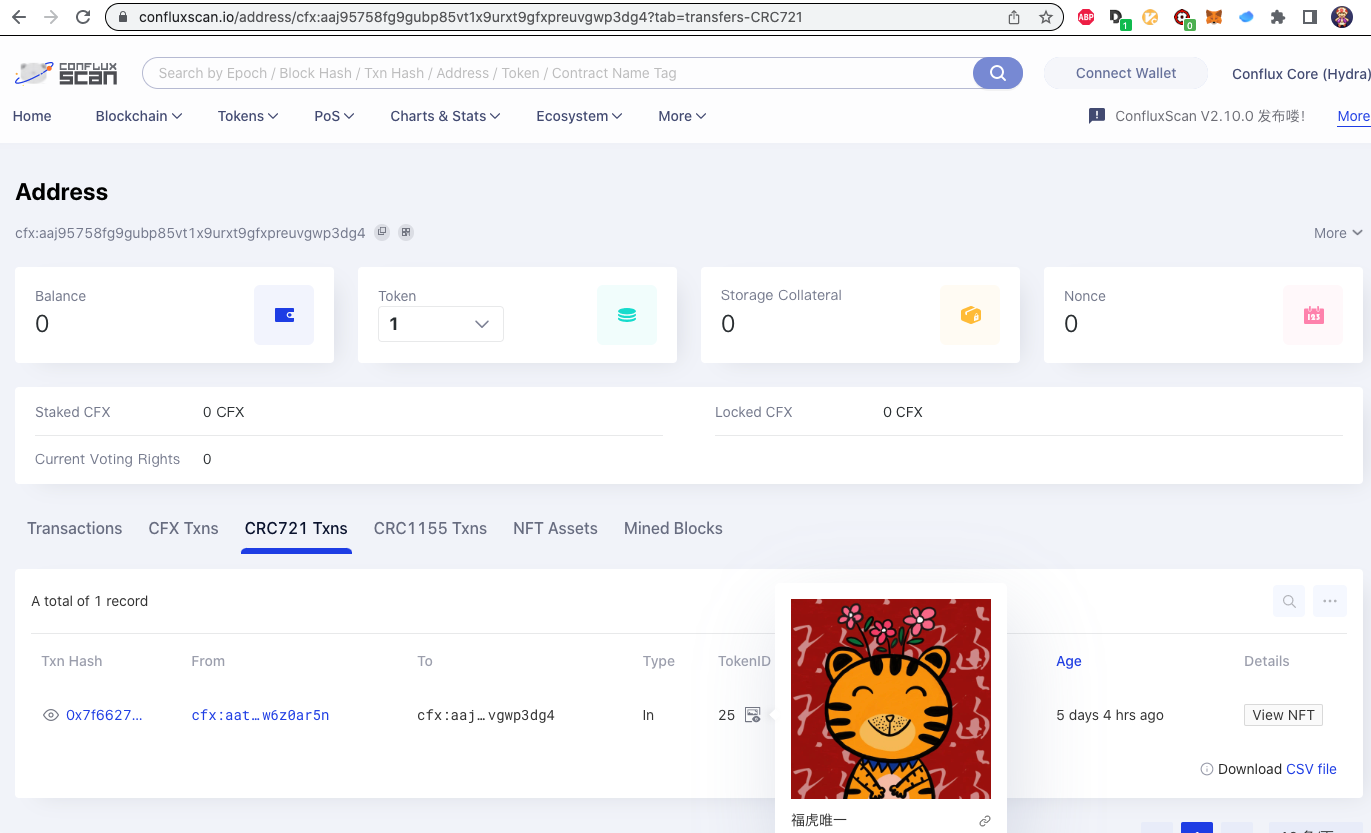Open the Token count dropdown
This screenshot has height=833, width=1371.
point(441,324)
